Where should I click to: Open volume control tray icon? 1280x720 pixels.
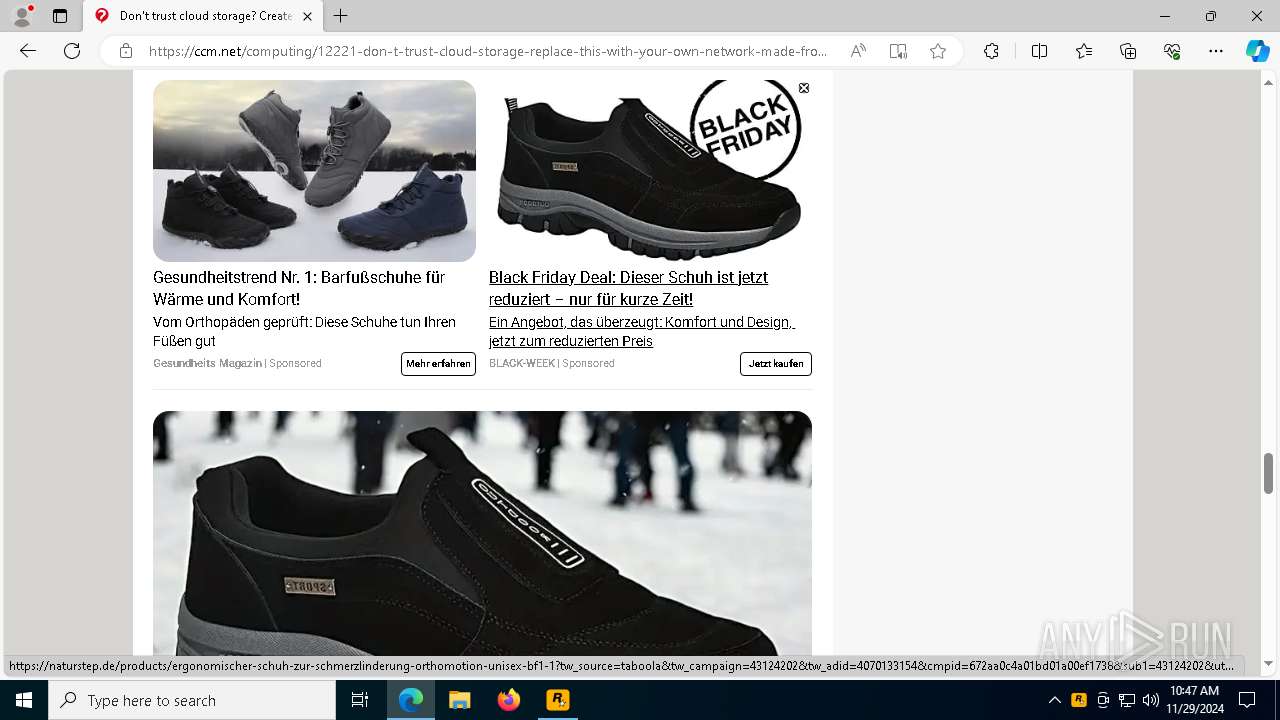coord(1150,700)
